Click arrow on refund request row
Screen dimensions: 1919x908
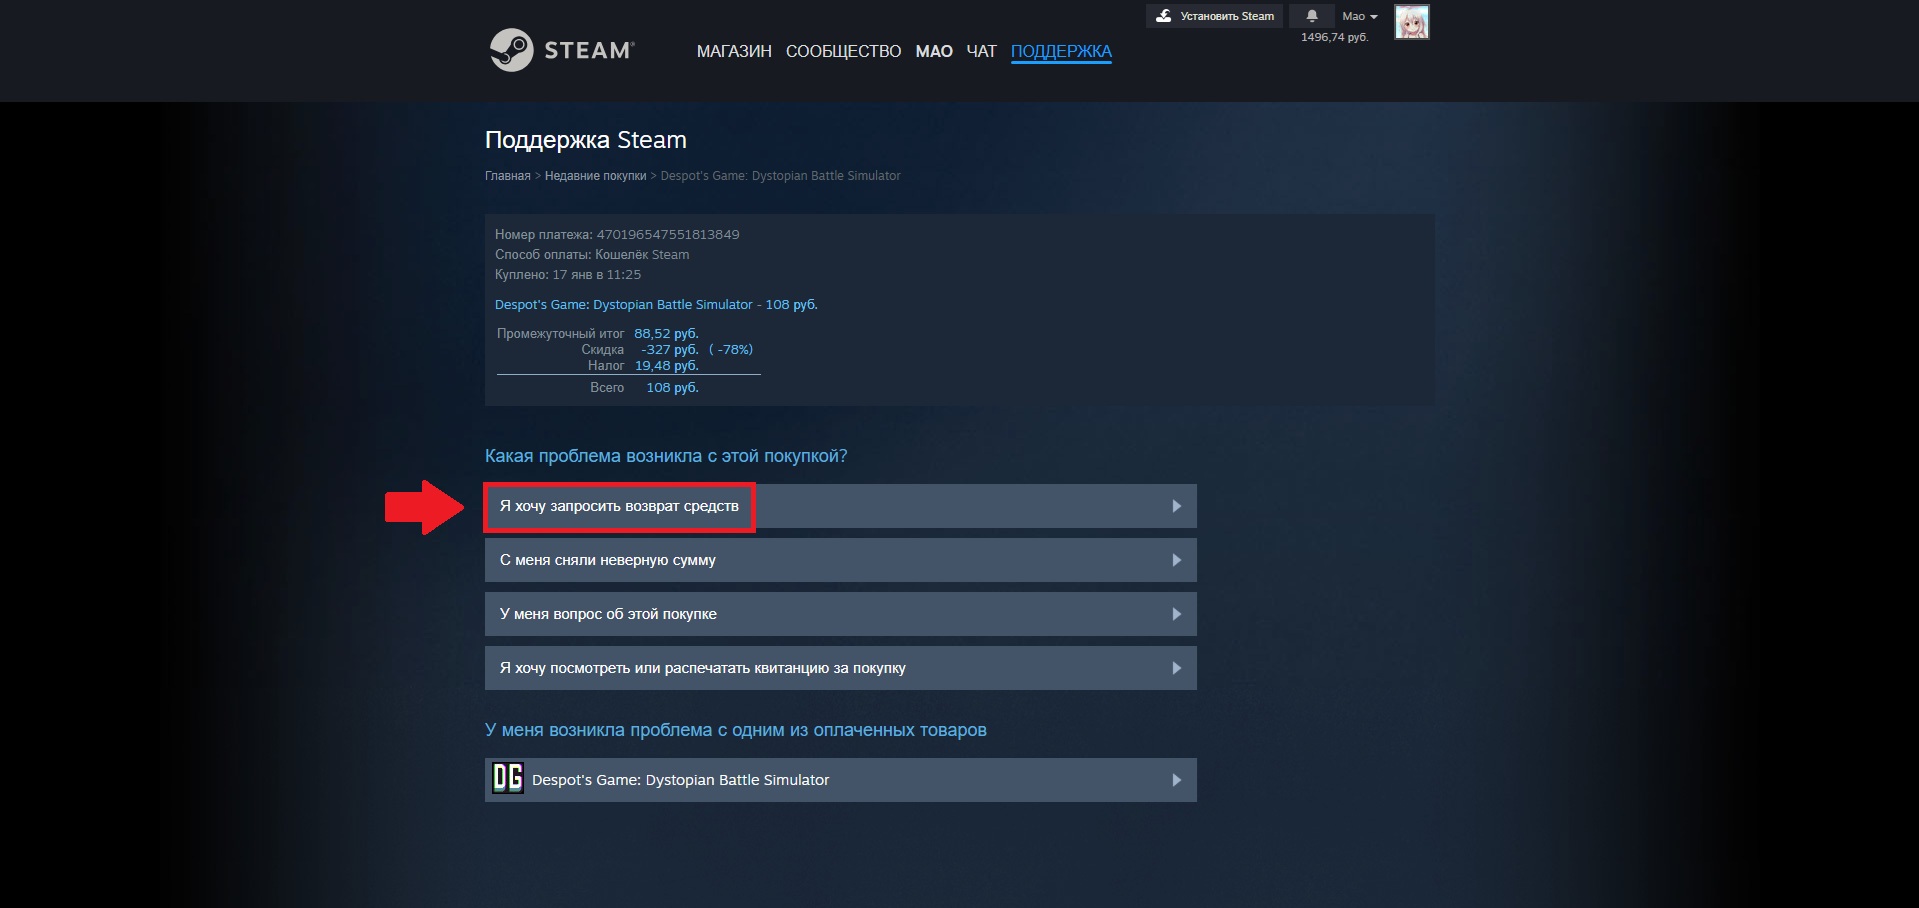tap(1176, 506)
